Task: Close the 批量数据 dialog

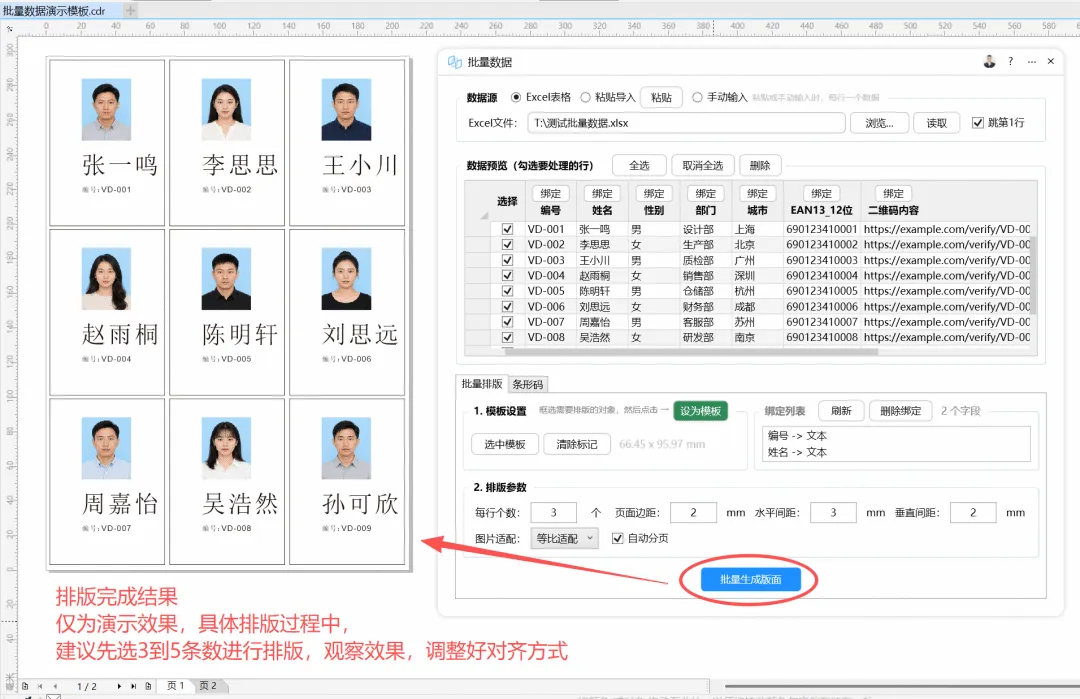Action: point(1050,61)
